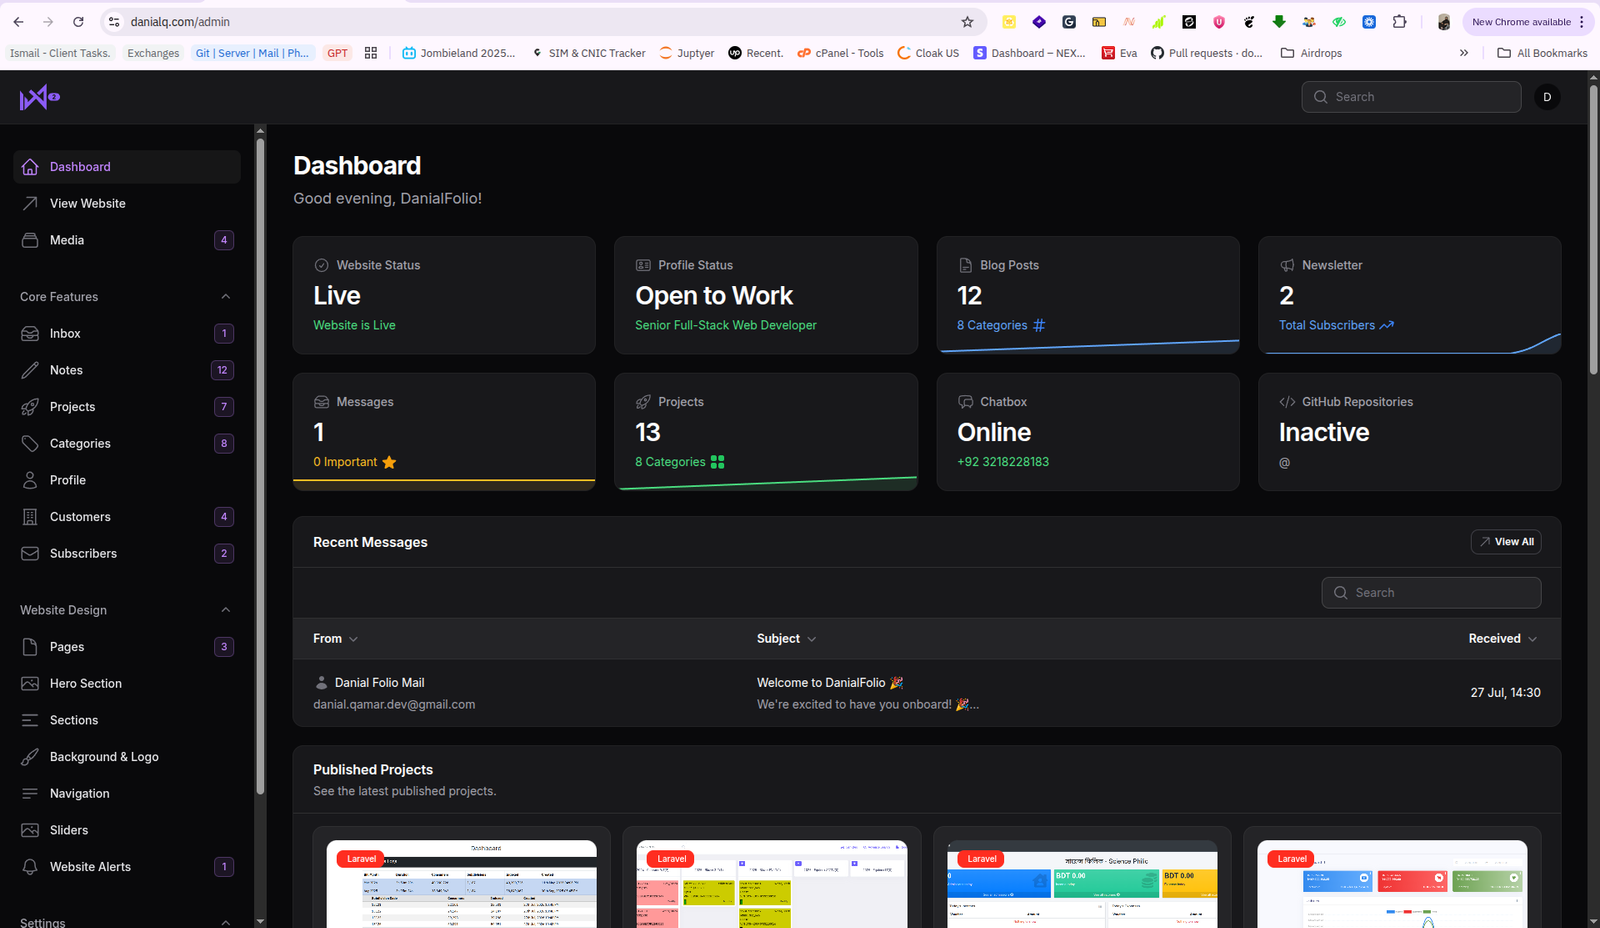Image resolution: width=1600 pixels, height=928 pixels.
Task: Sort messages by Received column
Action: click(x=1503, y=639)
